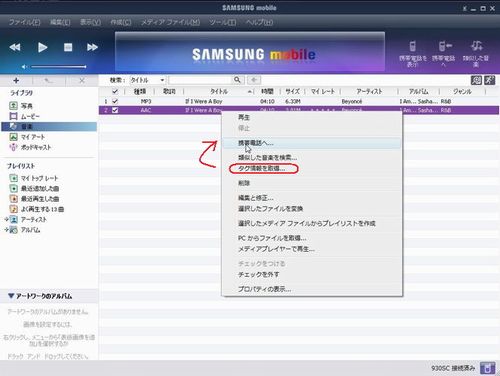Expand the アルバム tree node arrow

click(6, 230)
